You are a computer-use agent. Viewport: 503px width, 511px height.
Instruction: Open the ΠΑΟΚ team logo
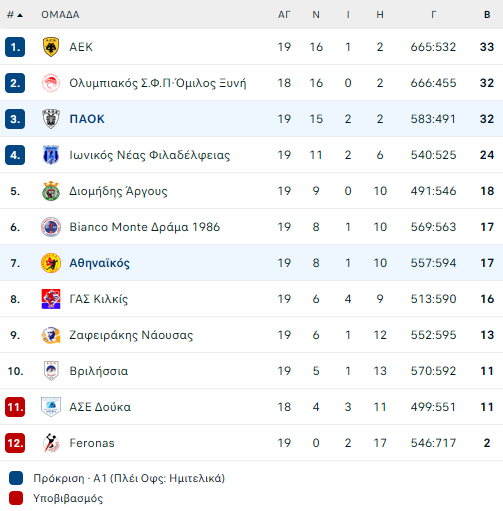coord(51,119)
